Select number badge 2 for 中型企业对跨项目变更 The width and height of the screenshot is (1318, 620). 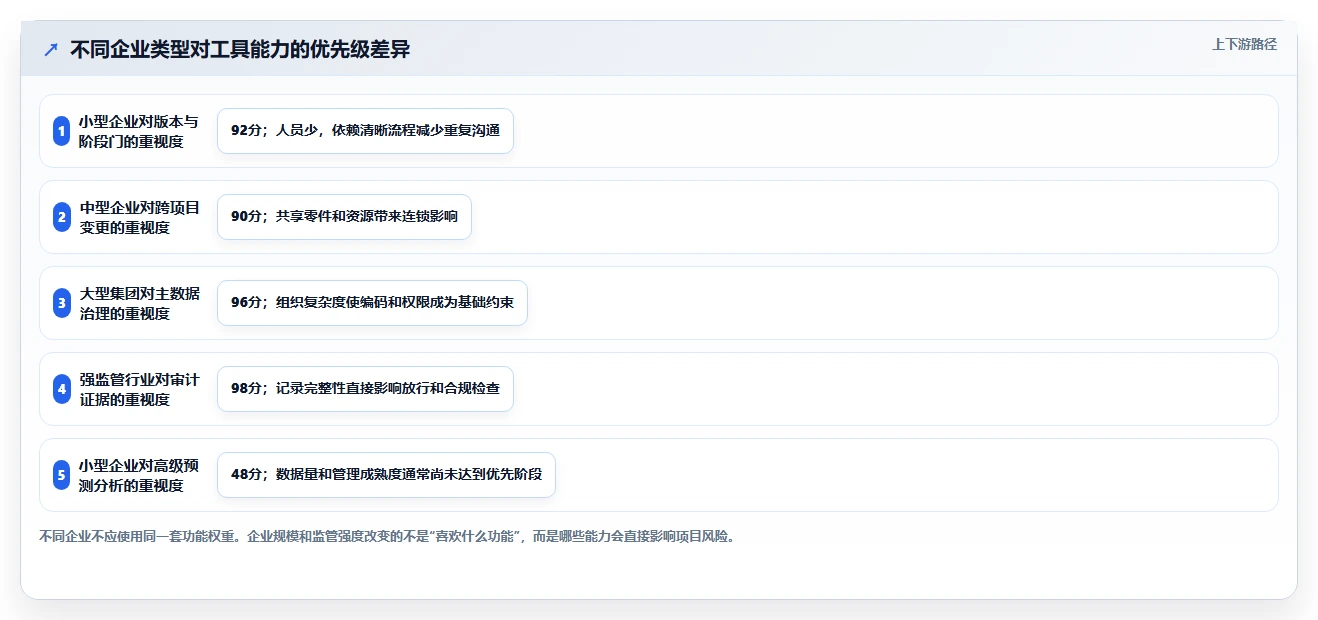pos(61,217)
